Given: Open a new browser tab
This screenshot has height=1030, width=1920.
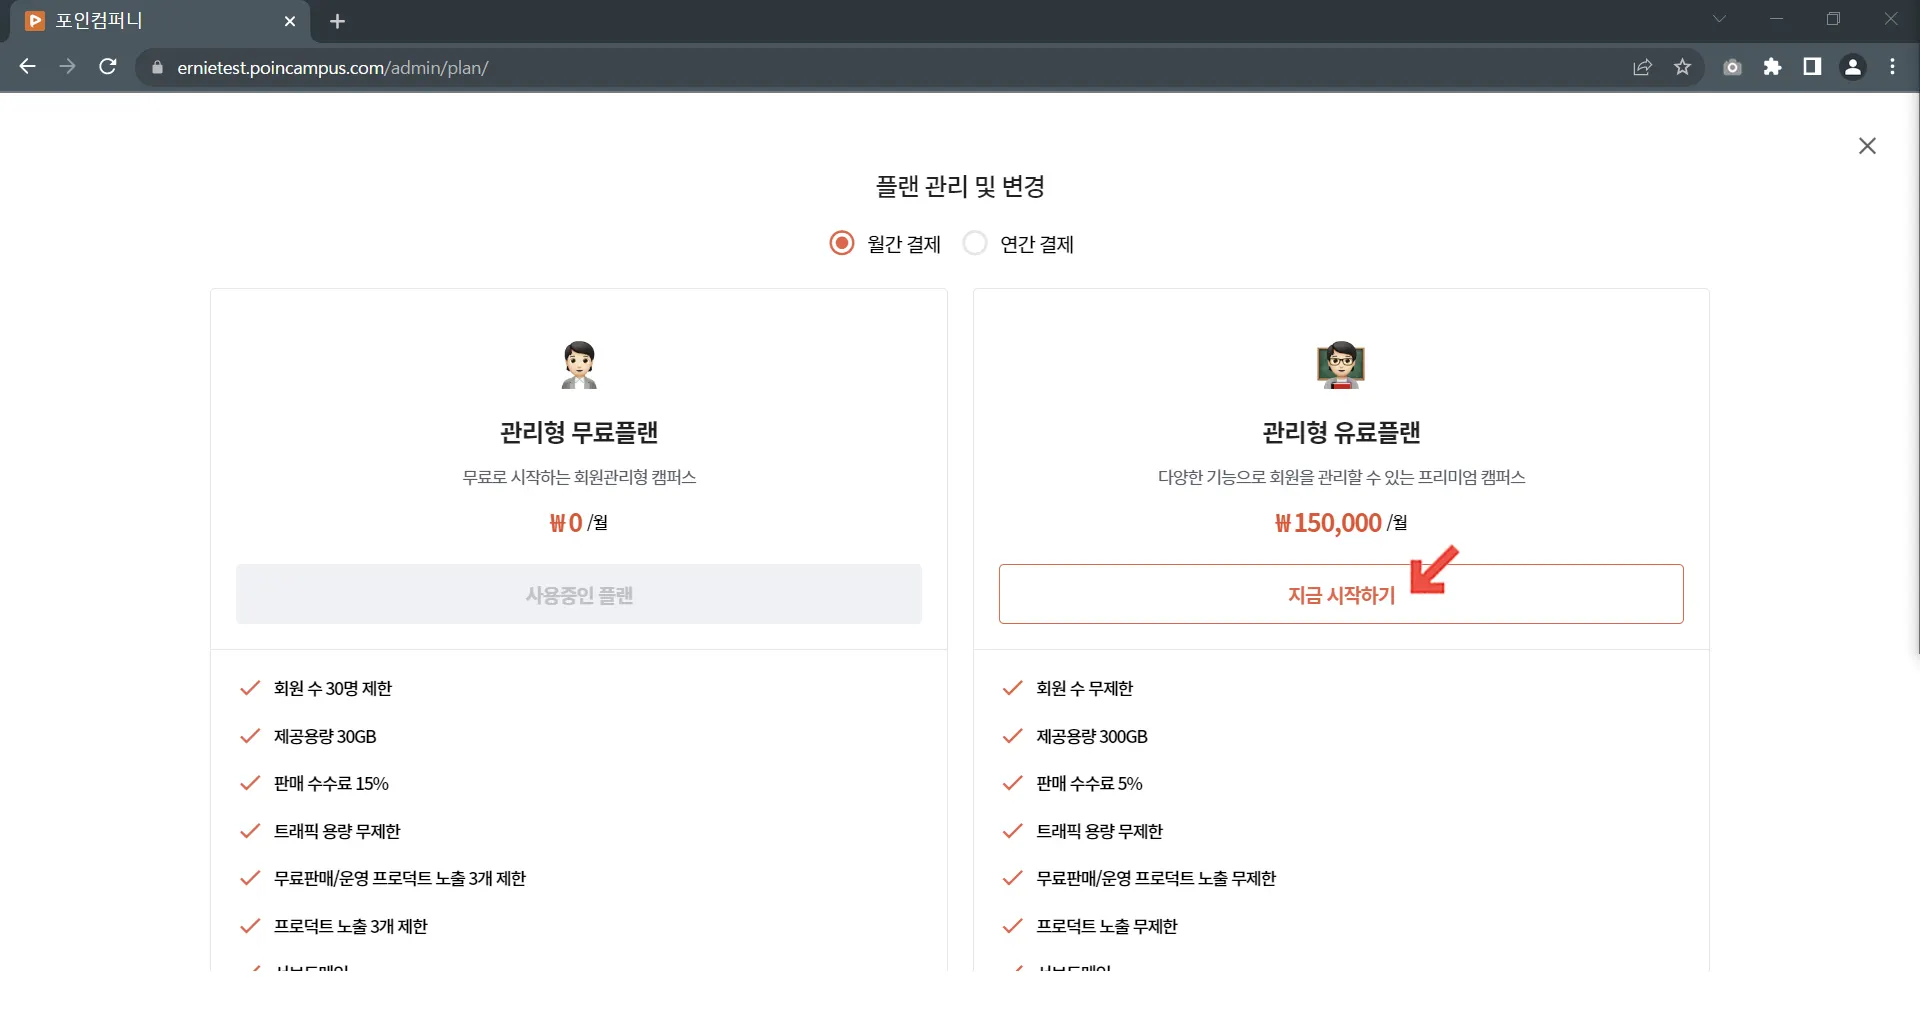Looking at the screenshot, I should [x=337, y=21].
